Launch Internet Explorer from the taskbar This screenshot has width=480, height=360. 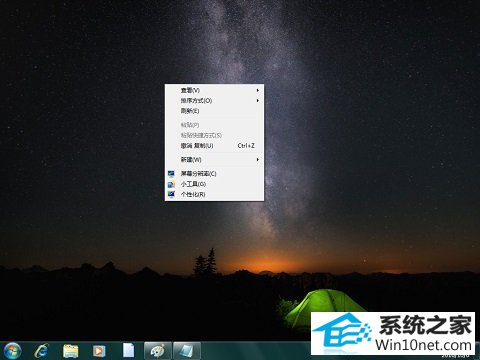(42, 351)
